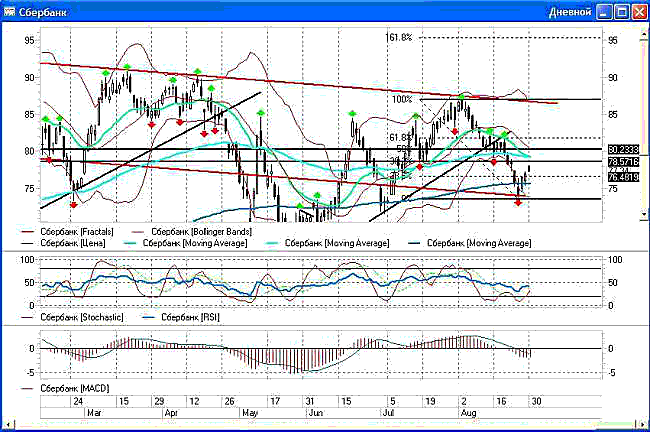
Task: Click the date label 26 on the timeline
Action: click(229, 401)
